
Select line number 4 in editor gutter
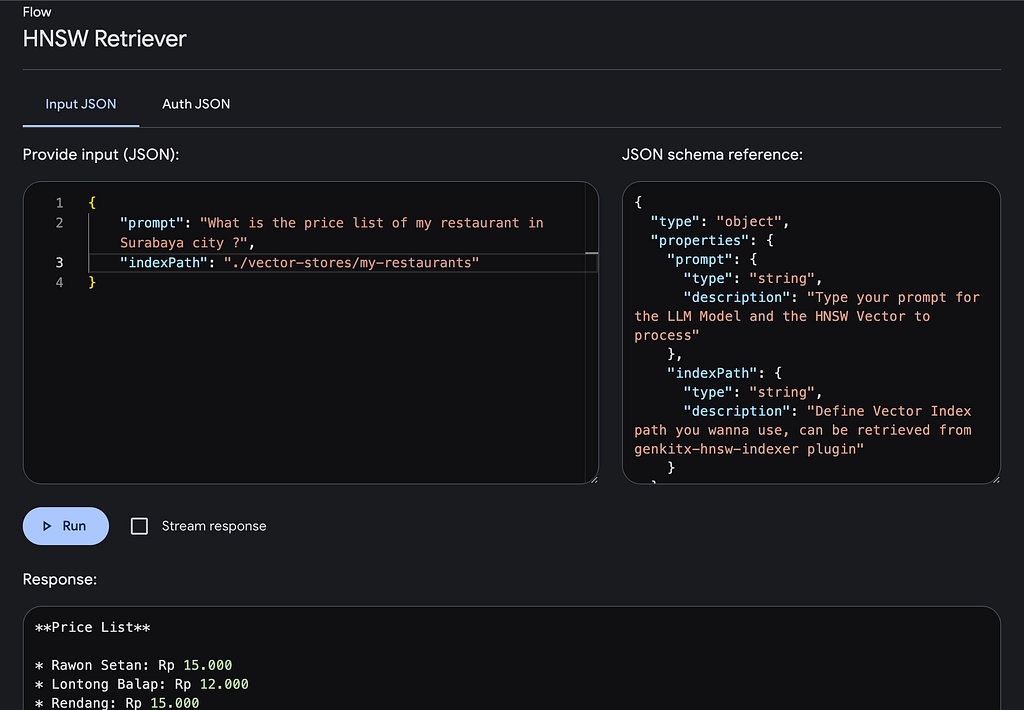(x=59, y=283)
